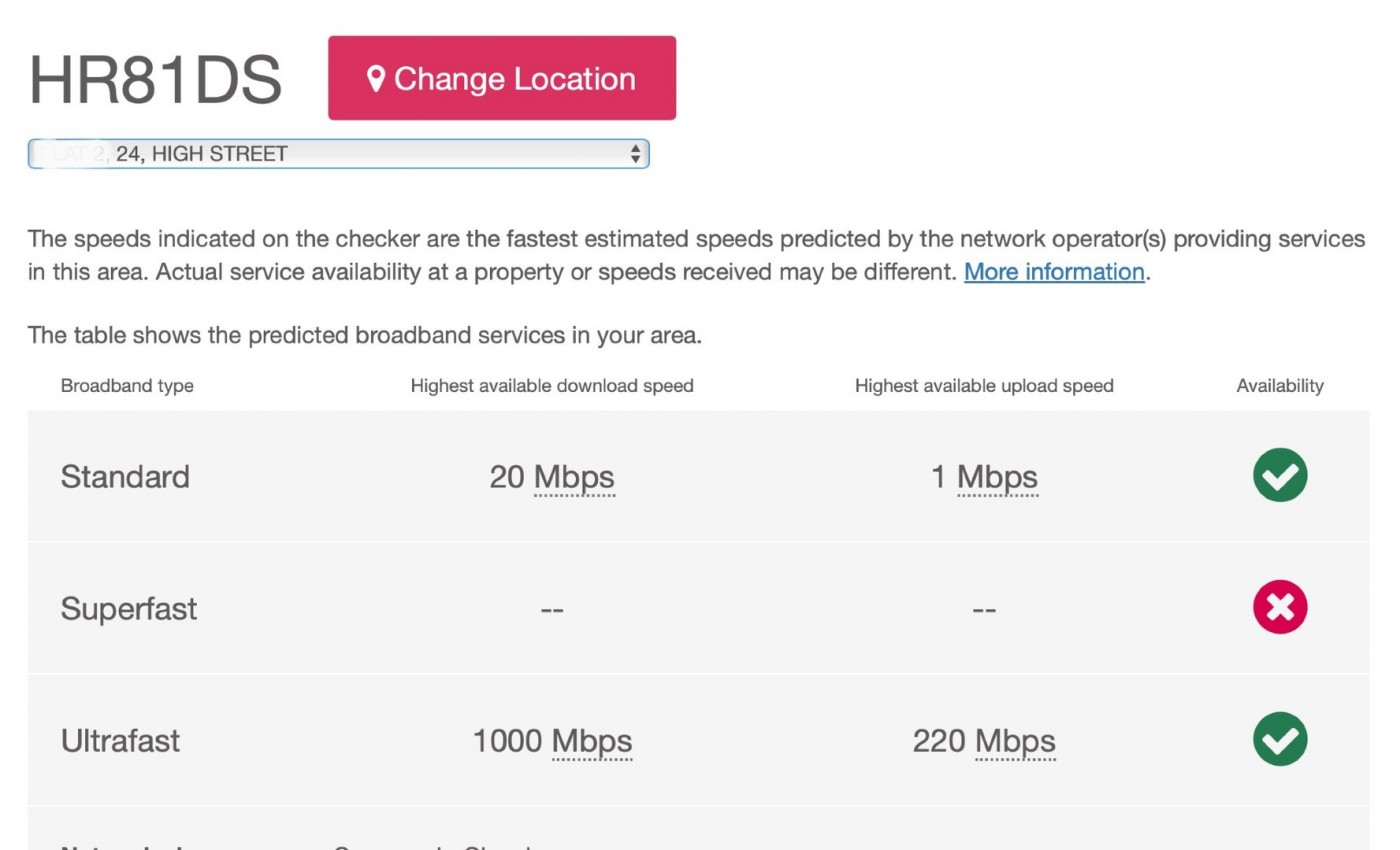Click the green availability tick for Standard
The height and width of the screenshot is (850, 1400).
1280,475
